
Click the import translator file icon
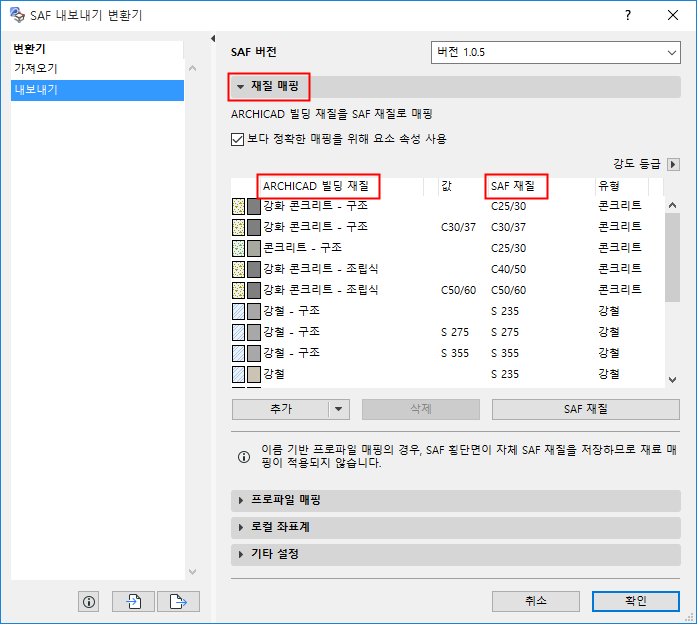click(133, 602)
